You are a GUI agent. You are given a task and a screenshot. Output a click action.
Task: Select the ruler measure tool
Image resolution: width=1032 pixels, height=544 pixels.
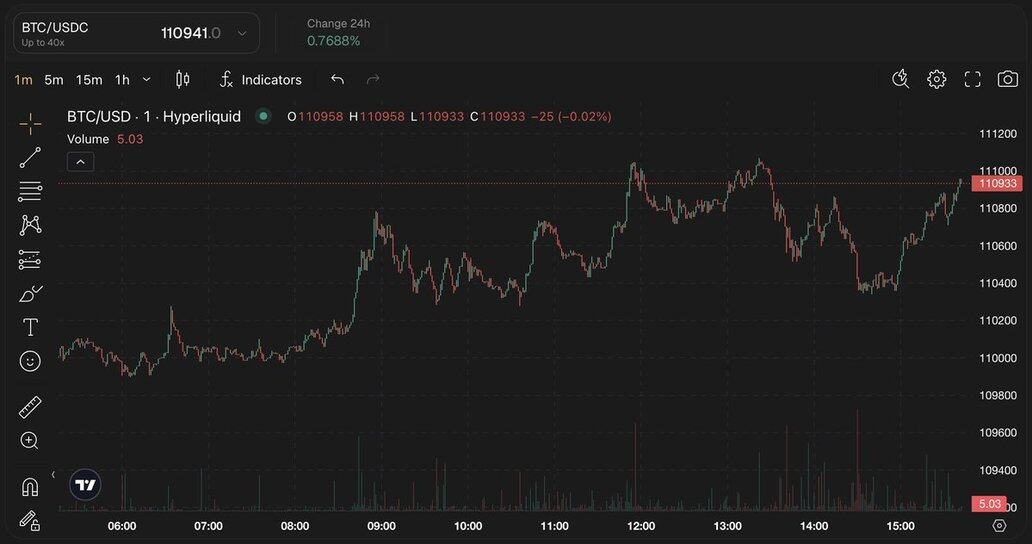(30, 407)
